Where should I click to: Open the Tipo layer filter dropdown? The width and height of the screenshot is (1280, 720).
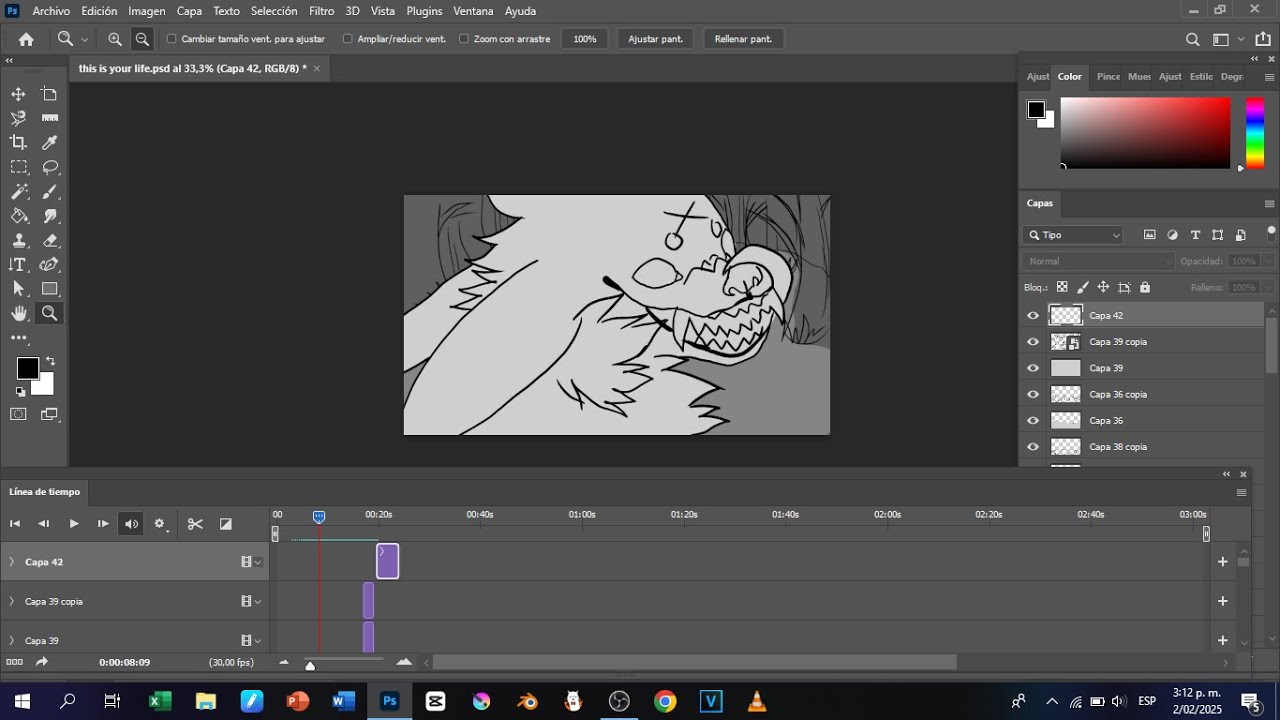click(x=1074, y=235)
